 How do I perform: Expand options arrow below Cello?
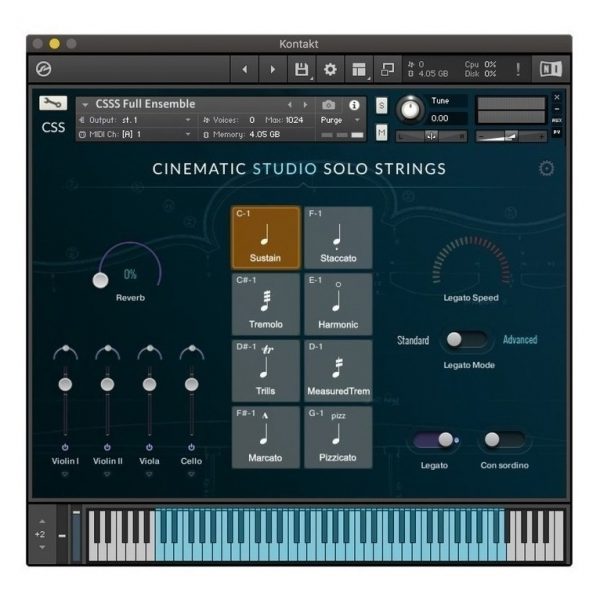click(191, 474)
